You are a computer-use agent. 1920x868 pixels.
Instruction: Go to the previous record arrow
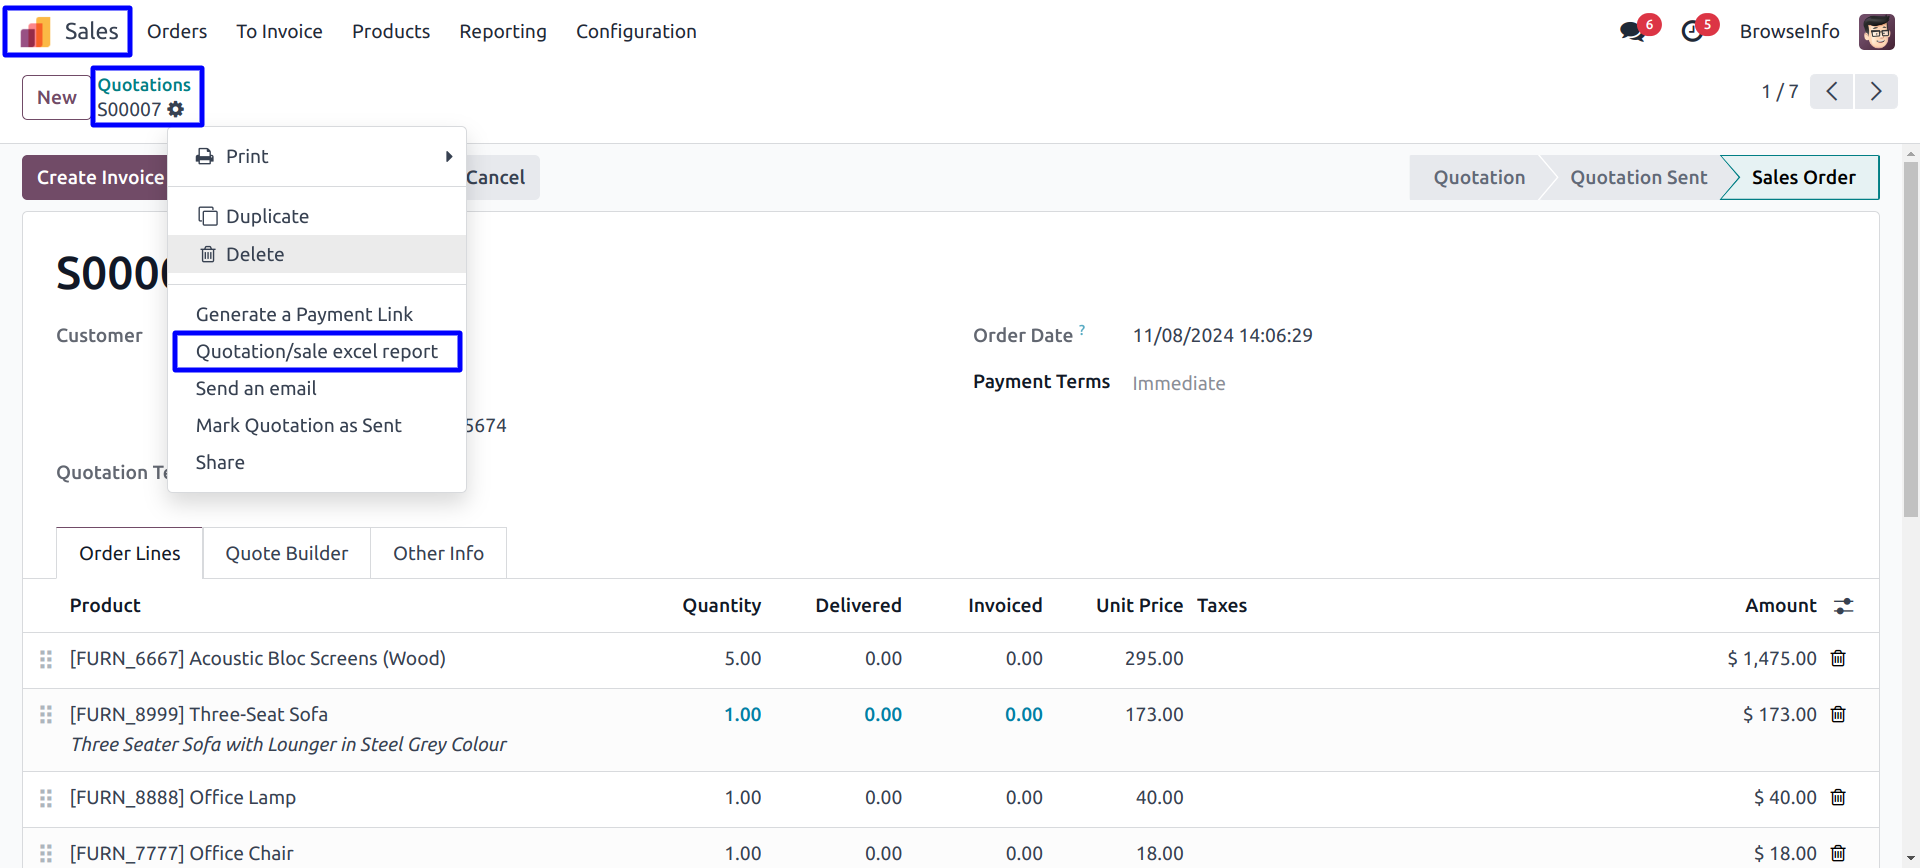coord(1831,92)
